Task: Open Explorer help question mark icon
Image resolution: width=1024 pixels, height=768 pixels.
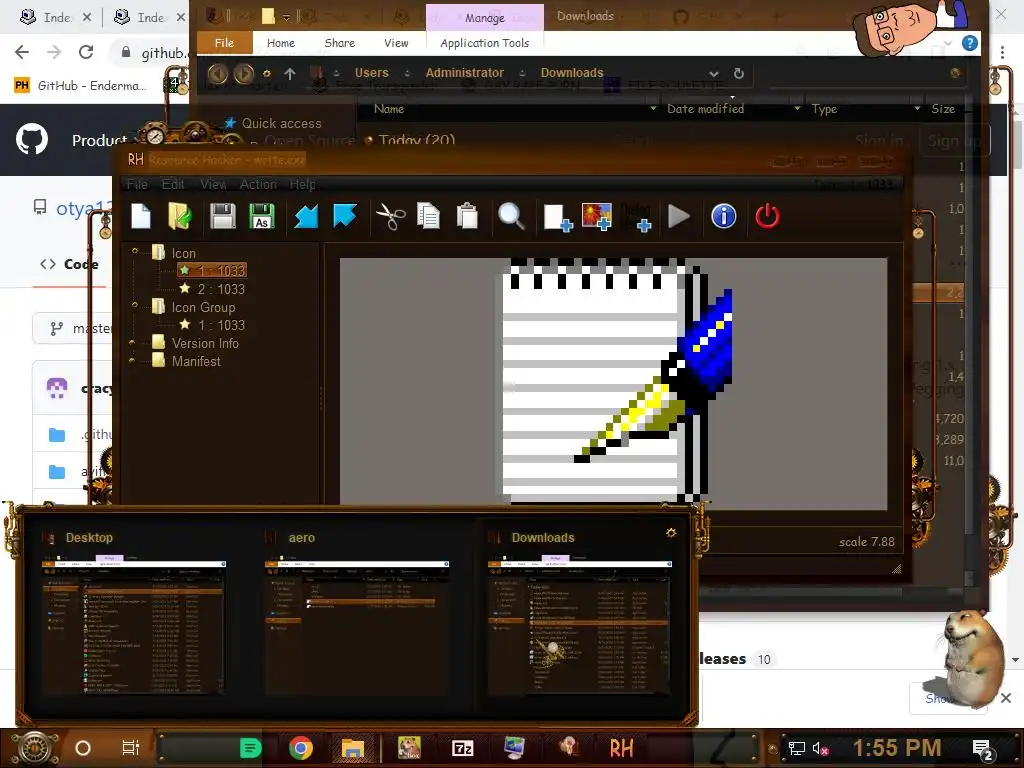Action: pyautogui.click(x=970, y=43)
